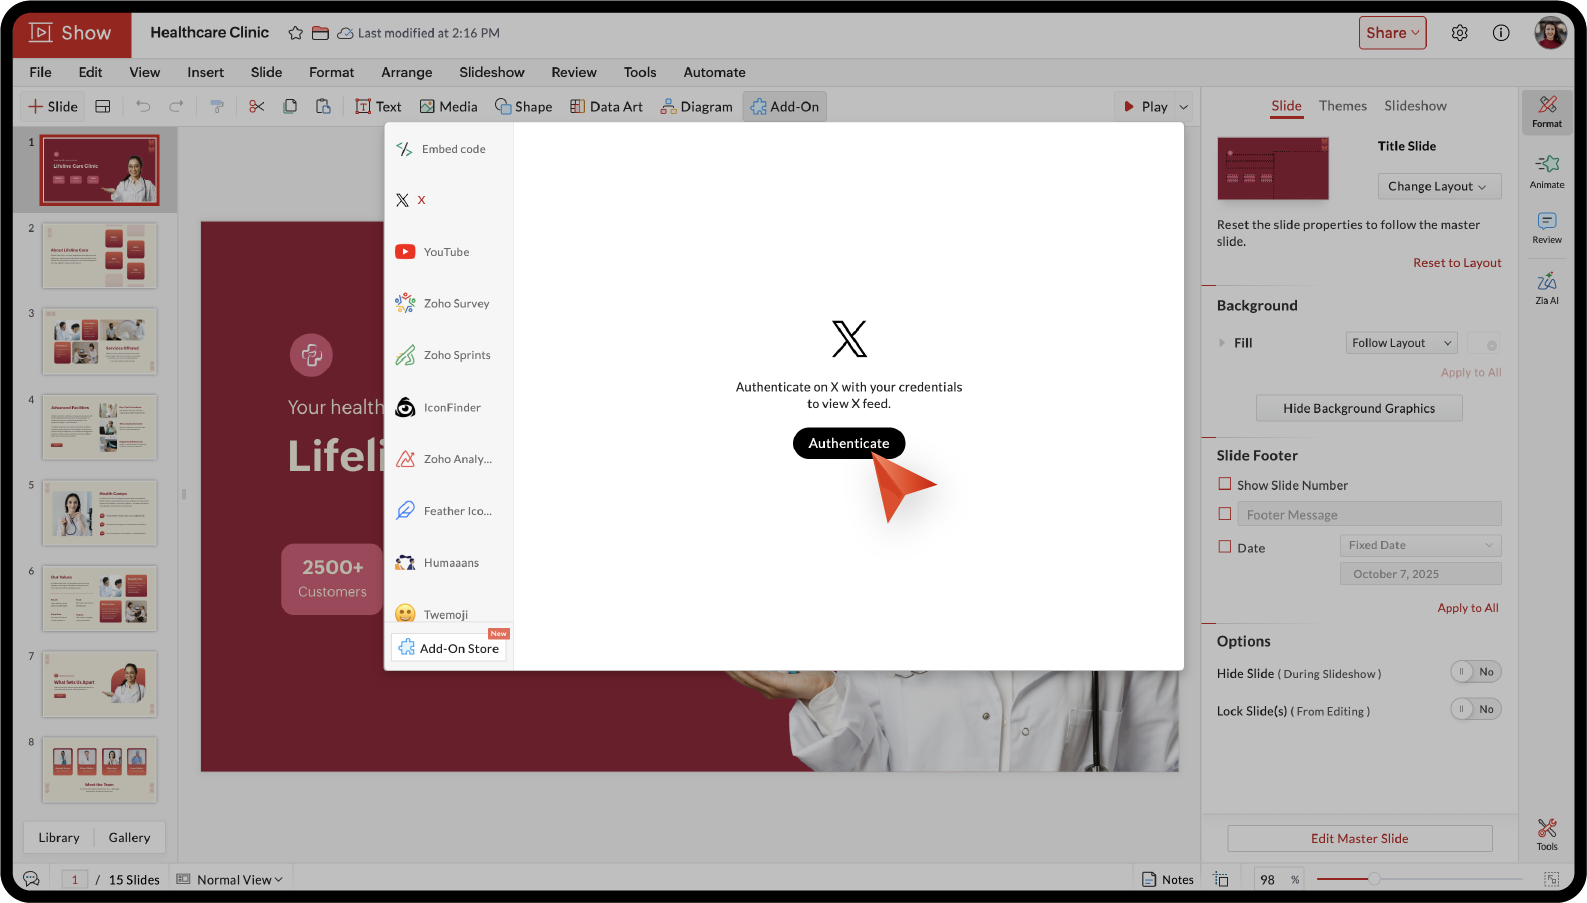Click the Authenticate button
1587x903 pixels.
(849, 443)
